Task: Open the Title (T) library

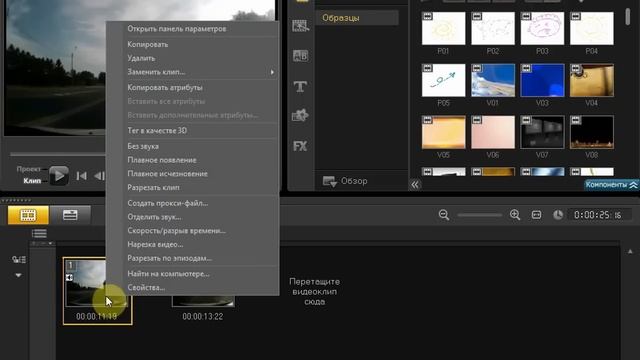Action: pyautogui.click(x=300, y=86)
